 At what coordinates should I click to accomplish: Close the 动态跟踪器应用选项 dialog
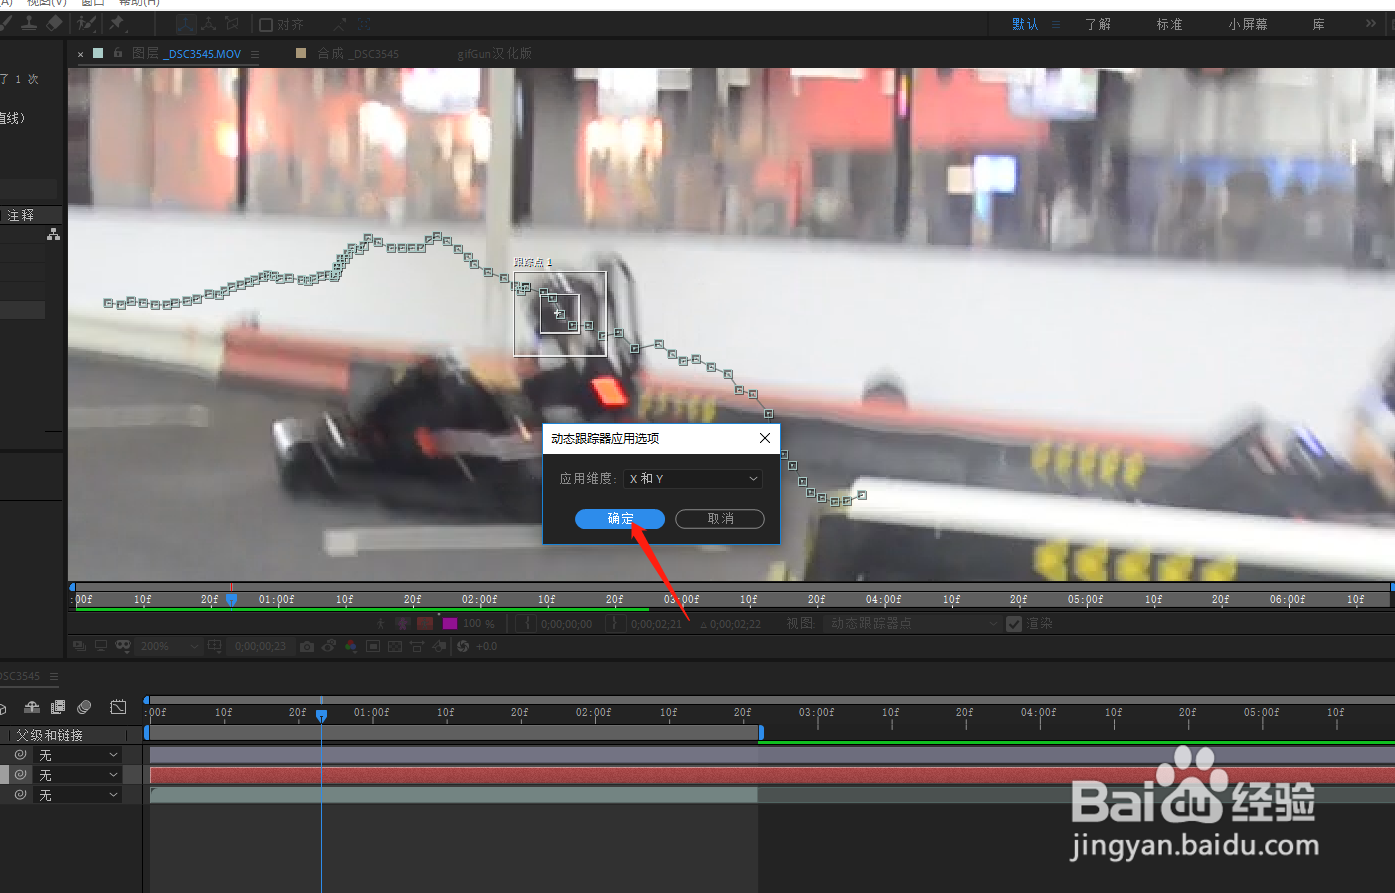point(765,438)
